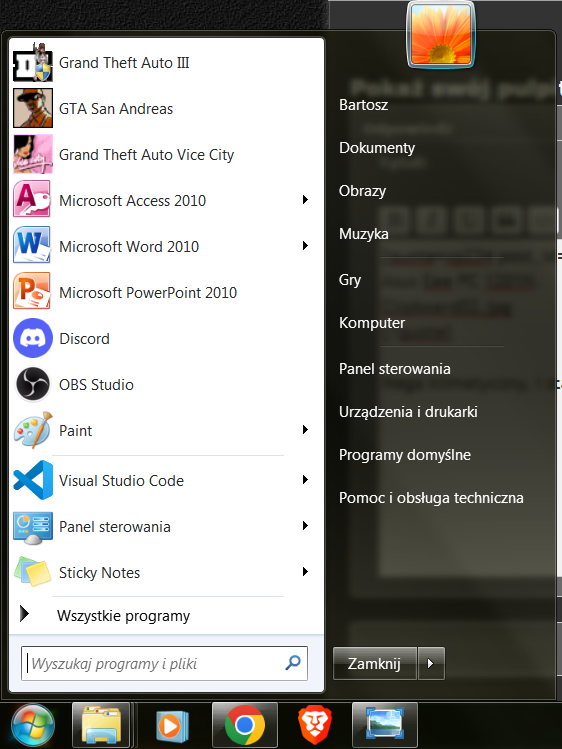Show Wszystkie programy list
This screenshot has width=562, height=749.
tap(124, 615)
